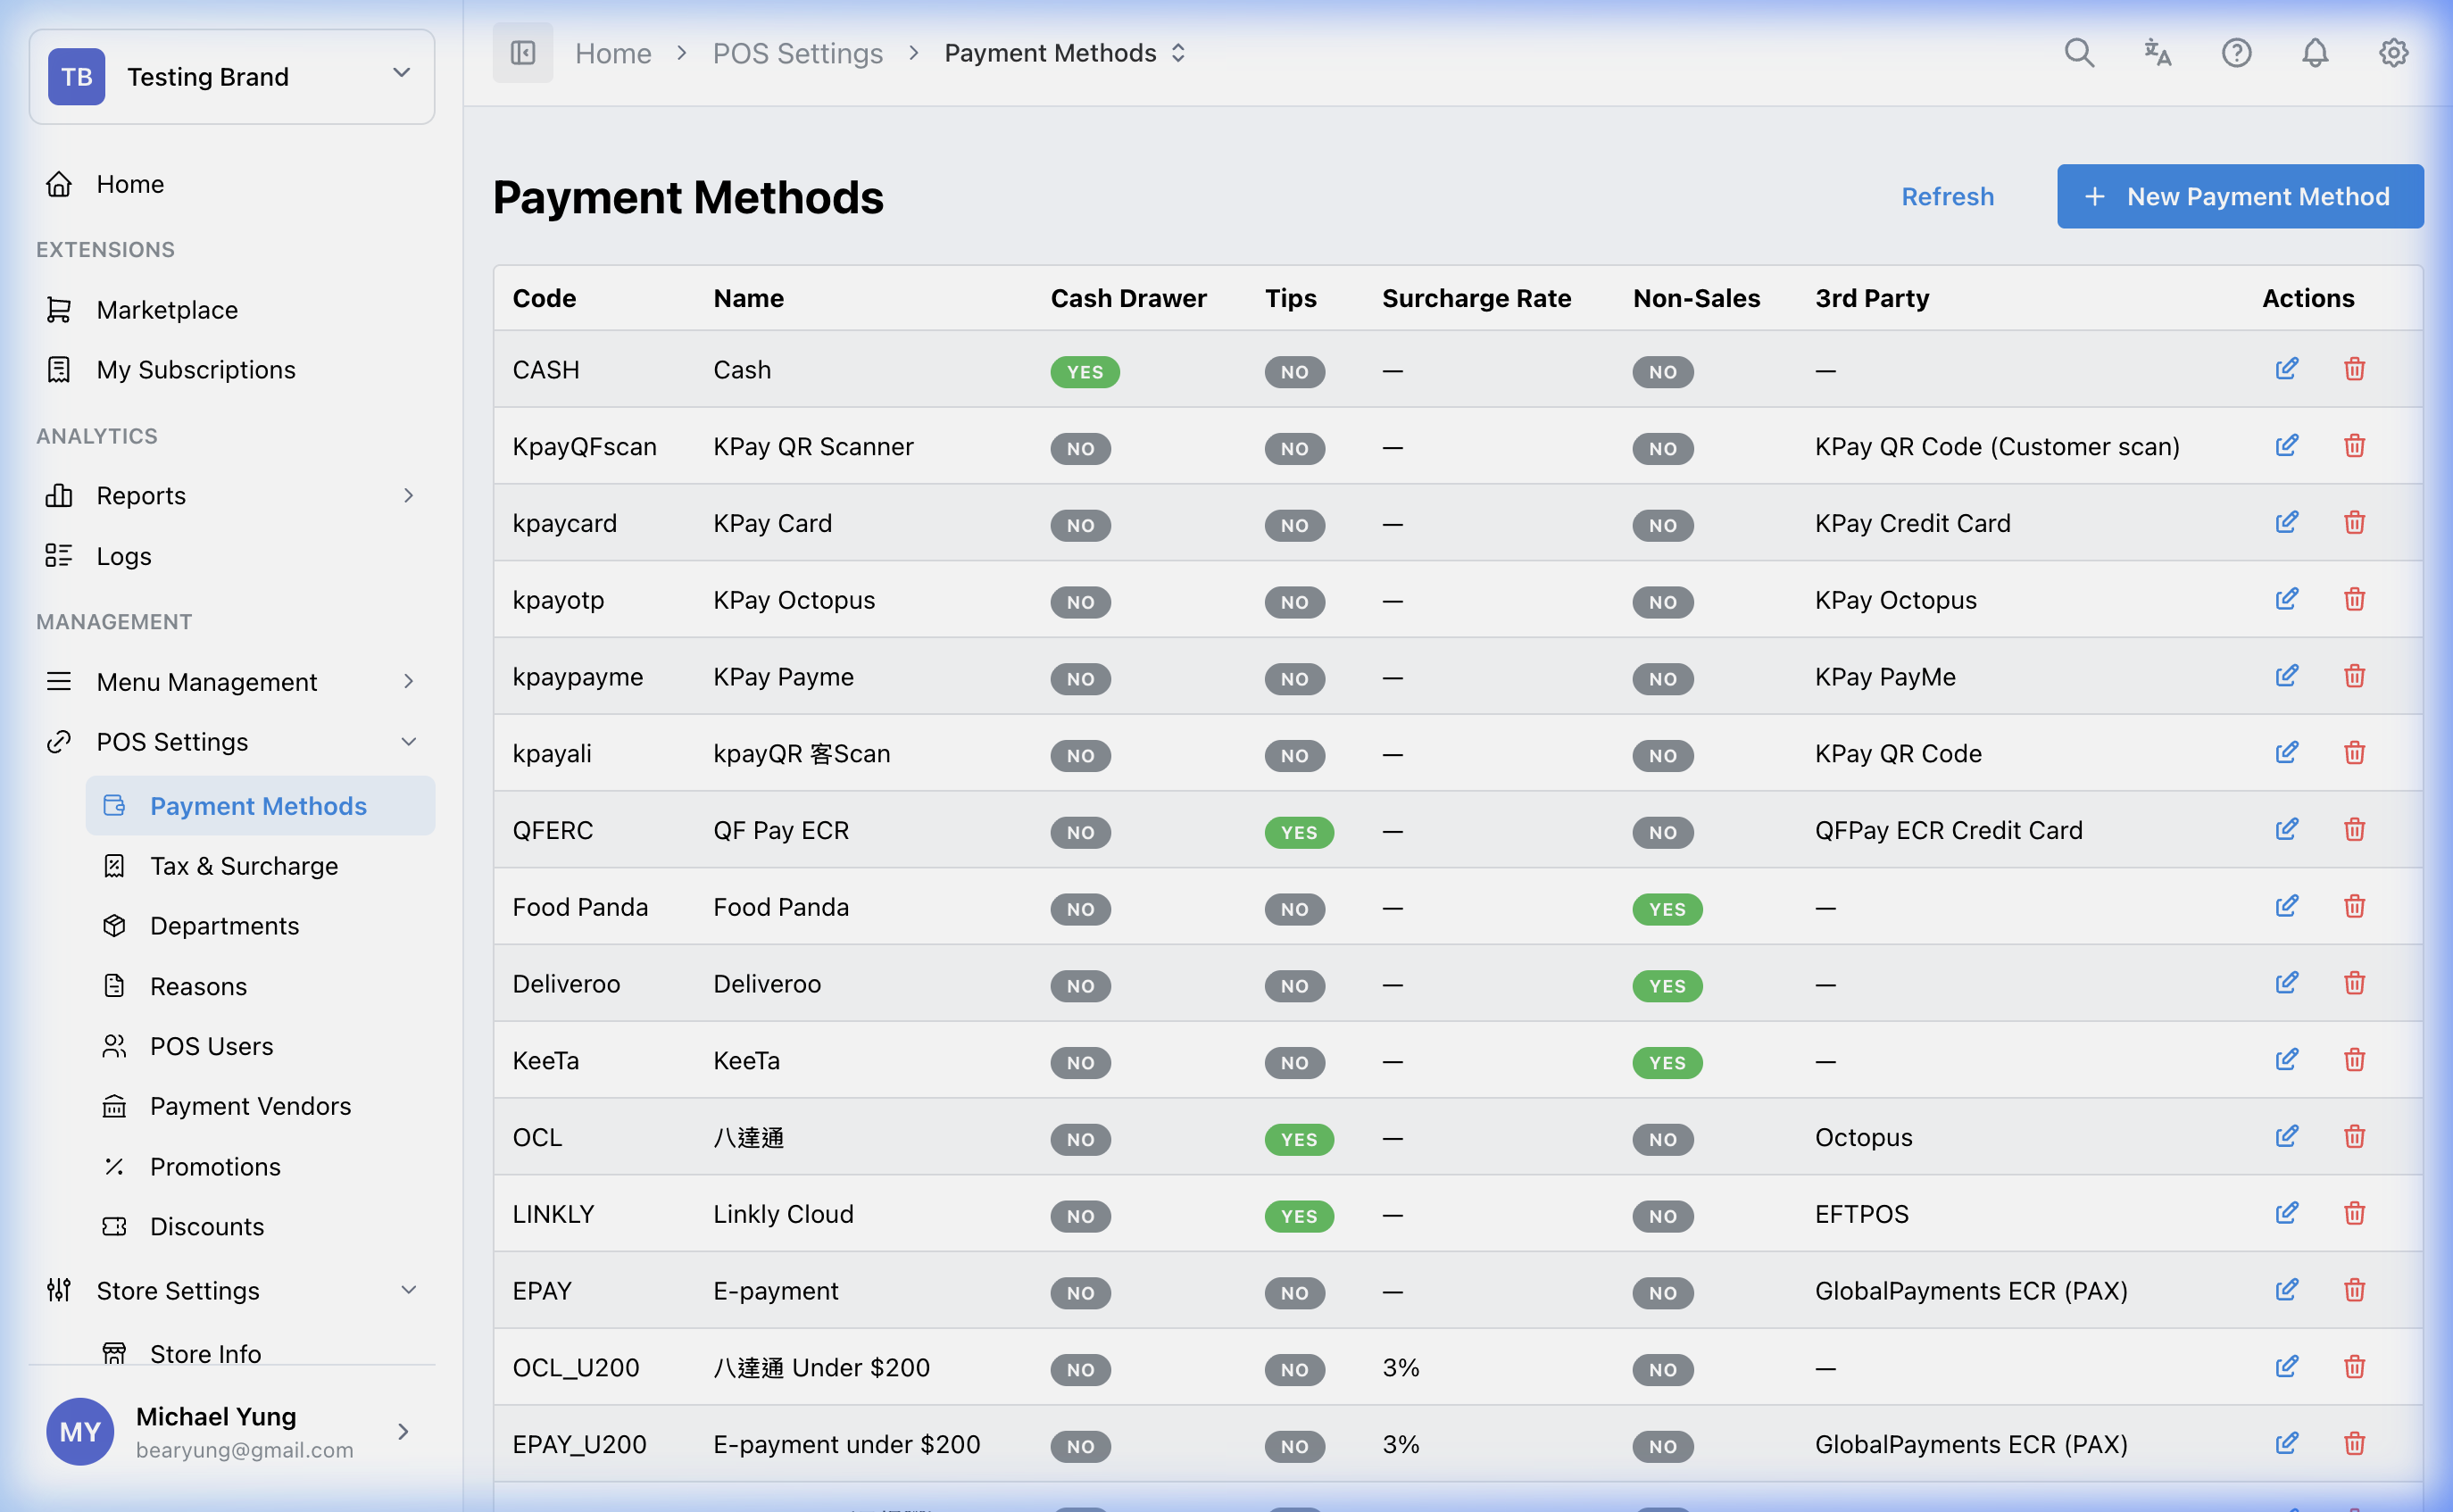Open the notifications bell
The height and width of the screenshot is (1512, 2453).
[2314, 53]
